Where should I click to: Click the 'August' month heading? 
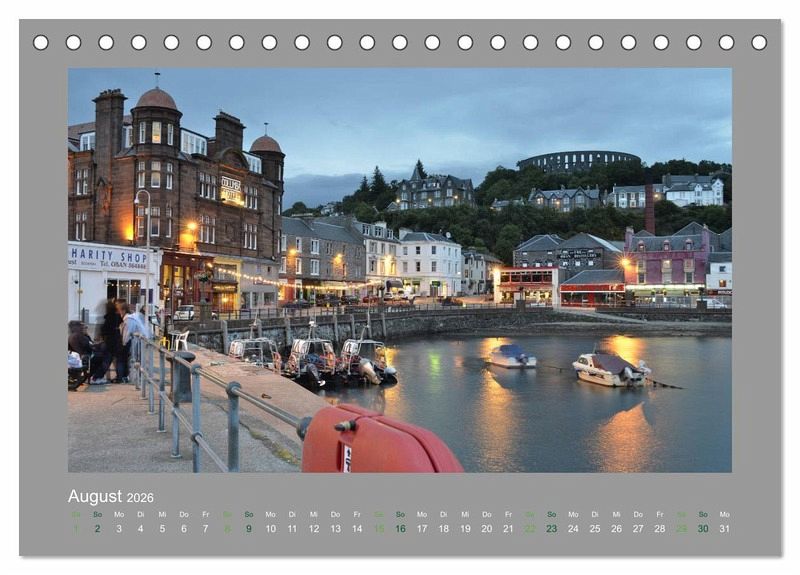95,496
